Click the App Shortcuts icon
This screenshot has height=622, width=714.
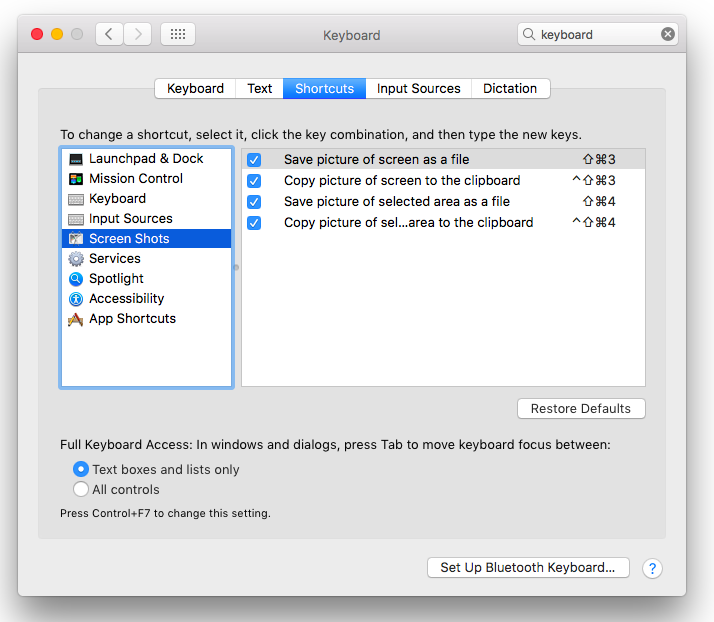[x=76, y=319]
